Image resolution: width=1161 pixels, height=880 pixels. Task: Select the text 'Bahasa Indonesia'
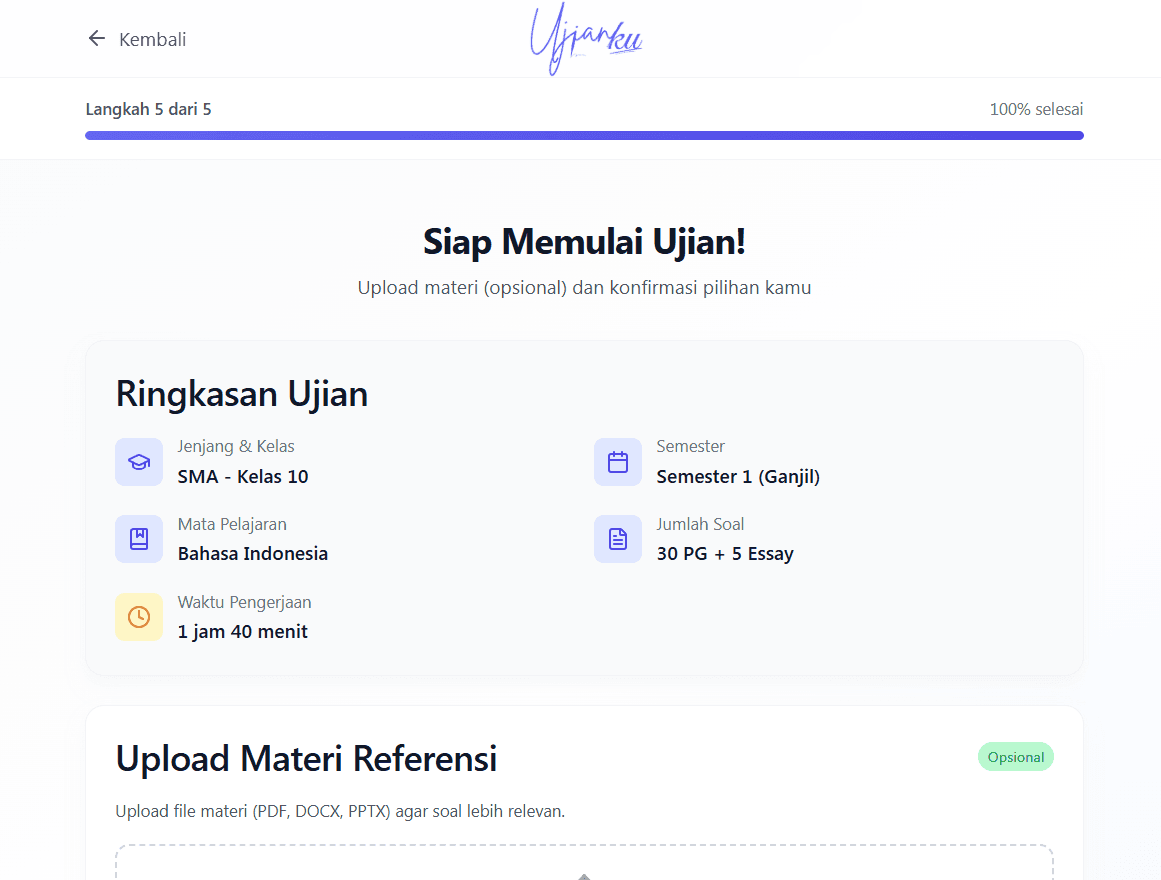pos(252,553)
